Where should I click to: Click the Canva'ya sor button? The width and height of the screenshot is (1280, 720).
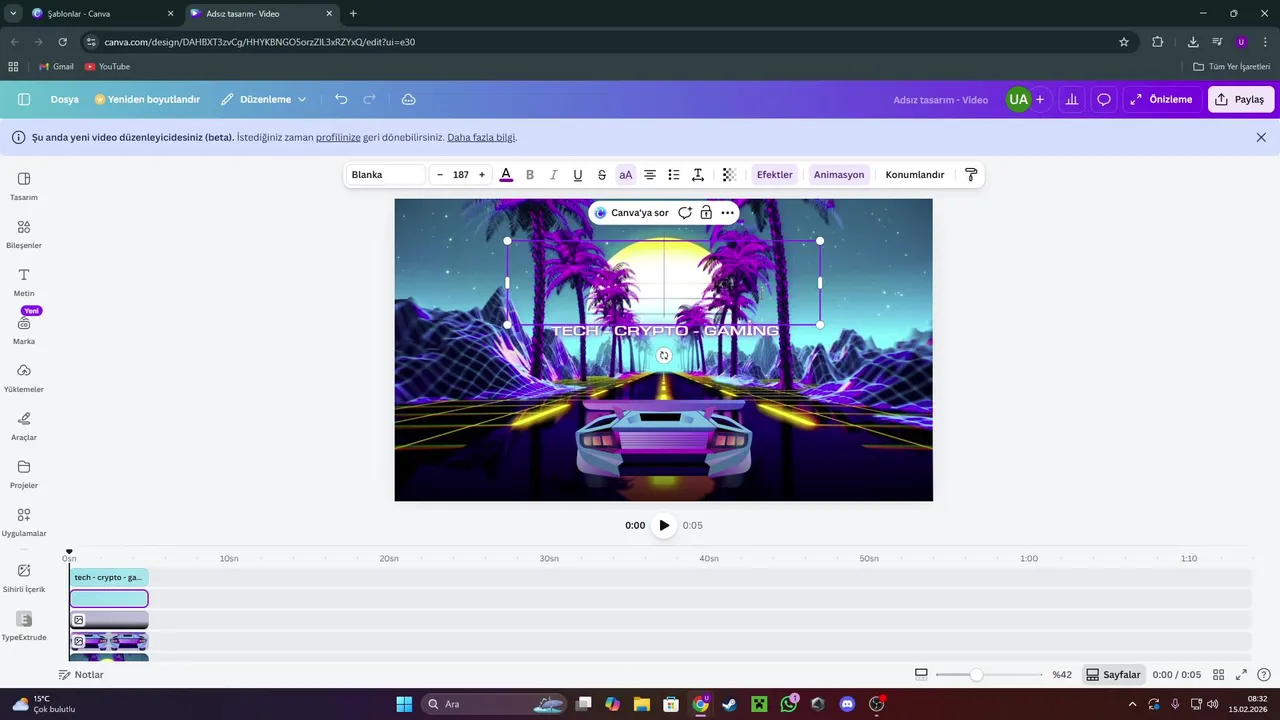[x=631, y=213]
